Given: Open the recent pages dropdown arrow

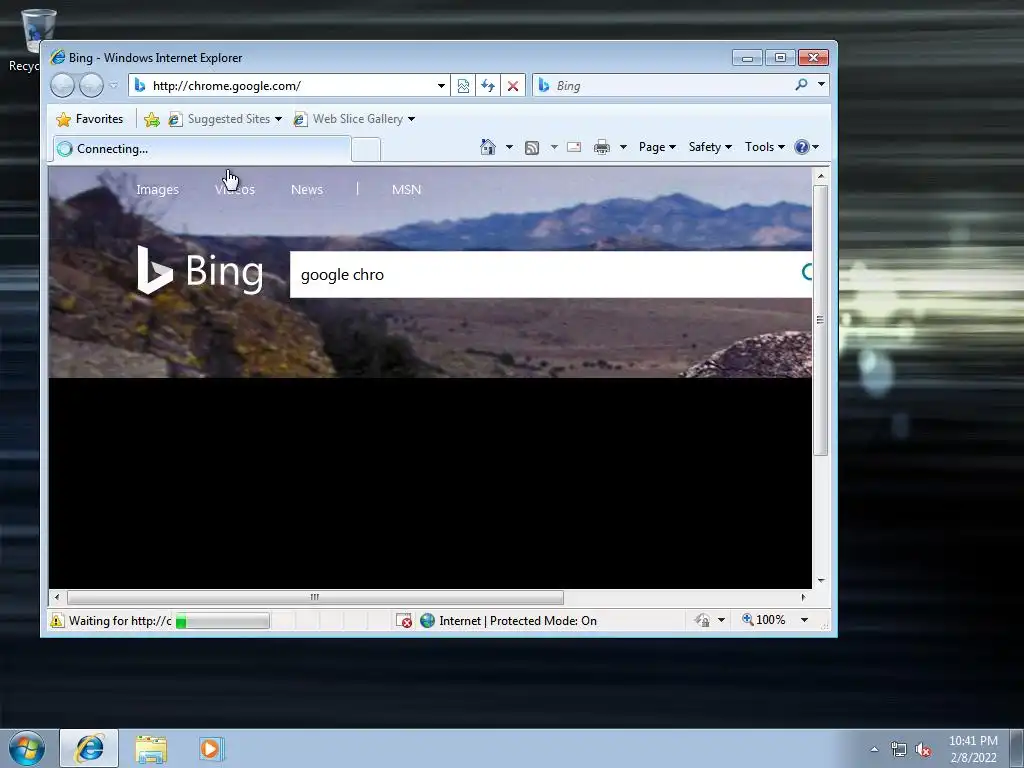Looking at the screenshot, I should [114, 86].
